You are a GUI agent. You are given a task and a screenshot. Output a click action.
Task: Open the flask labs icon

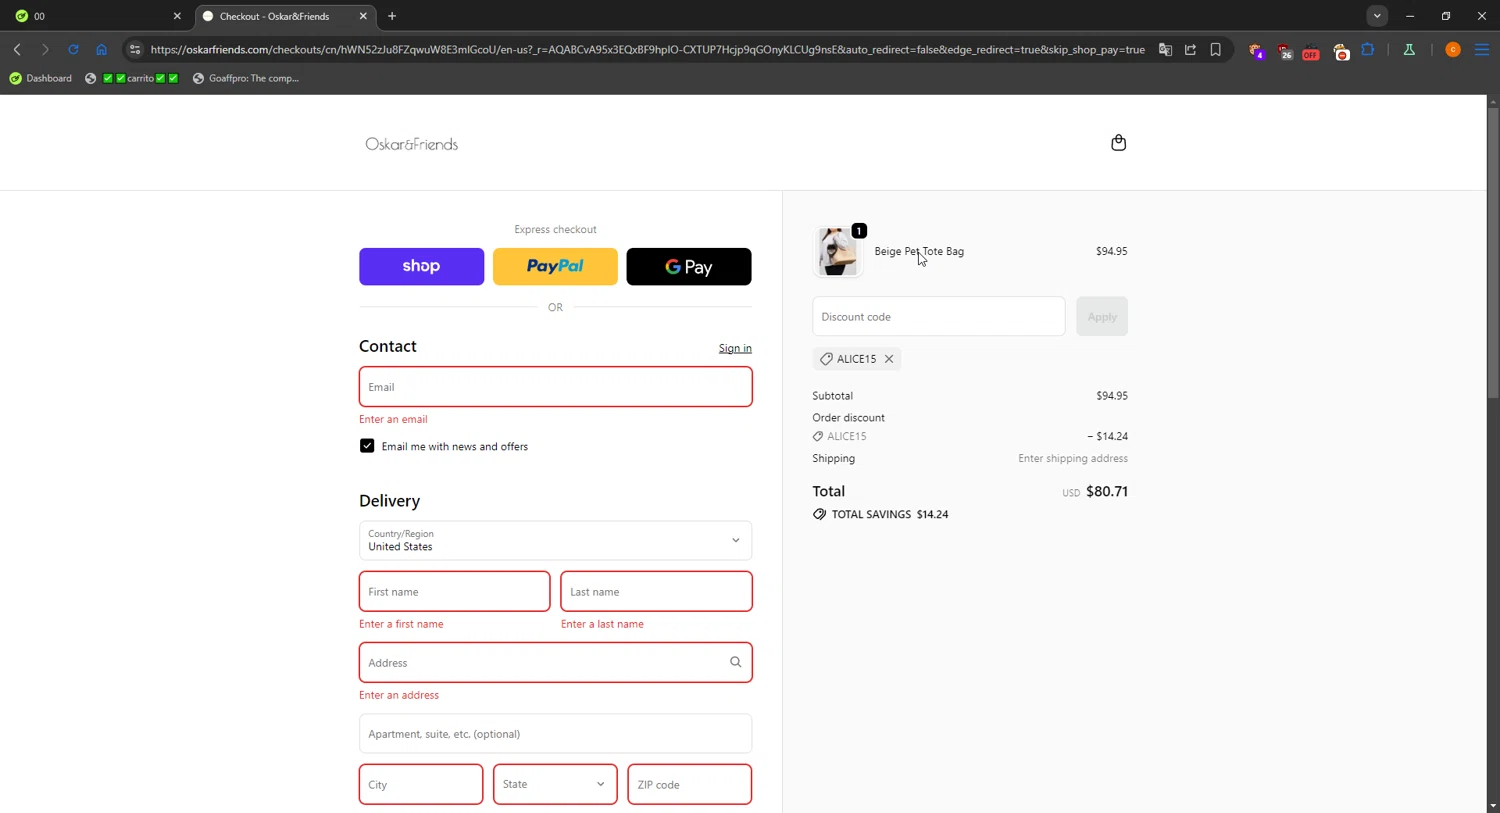[1409, 49]
